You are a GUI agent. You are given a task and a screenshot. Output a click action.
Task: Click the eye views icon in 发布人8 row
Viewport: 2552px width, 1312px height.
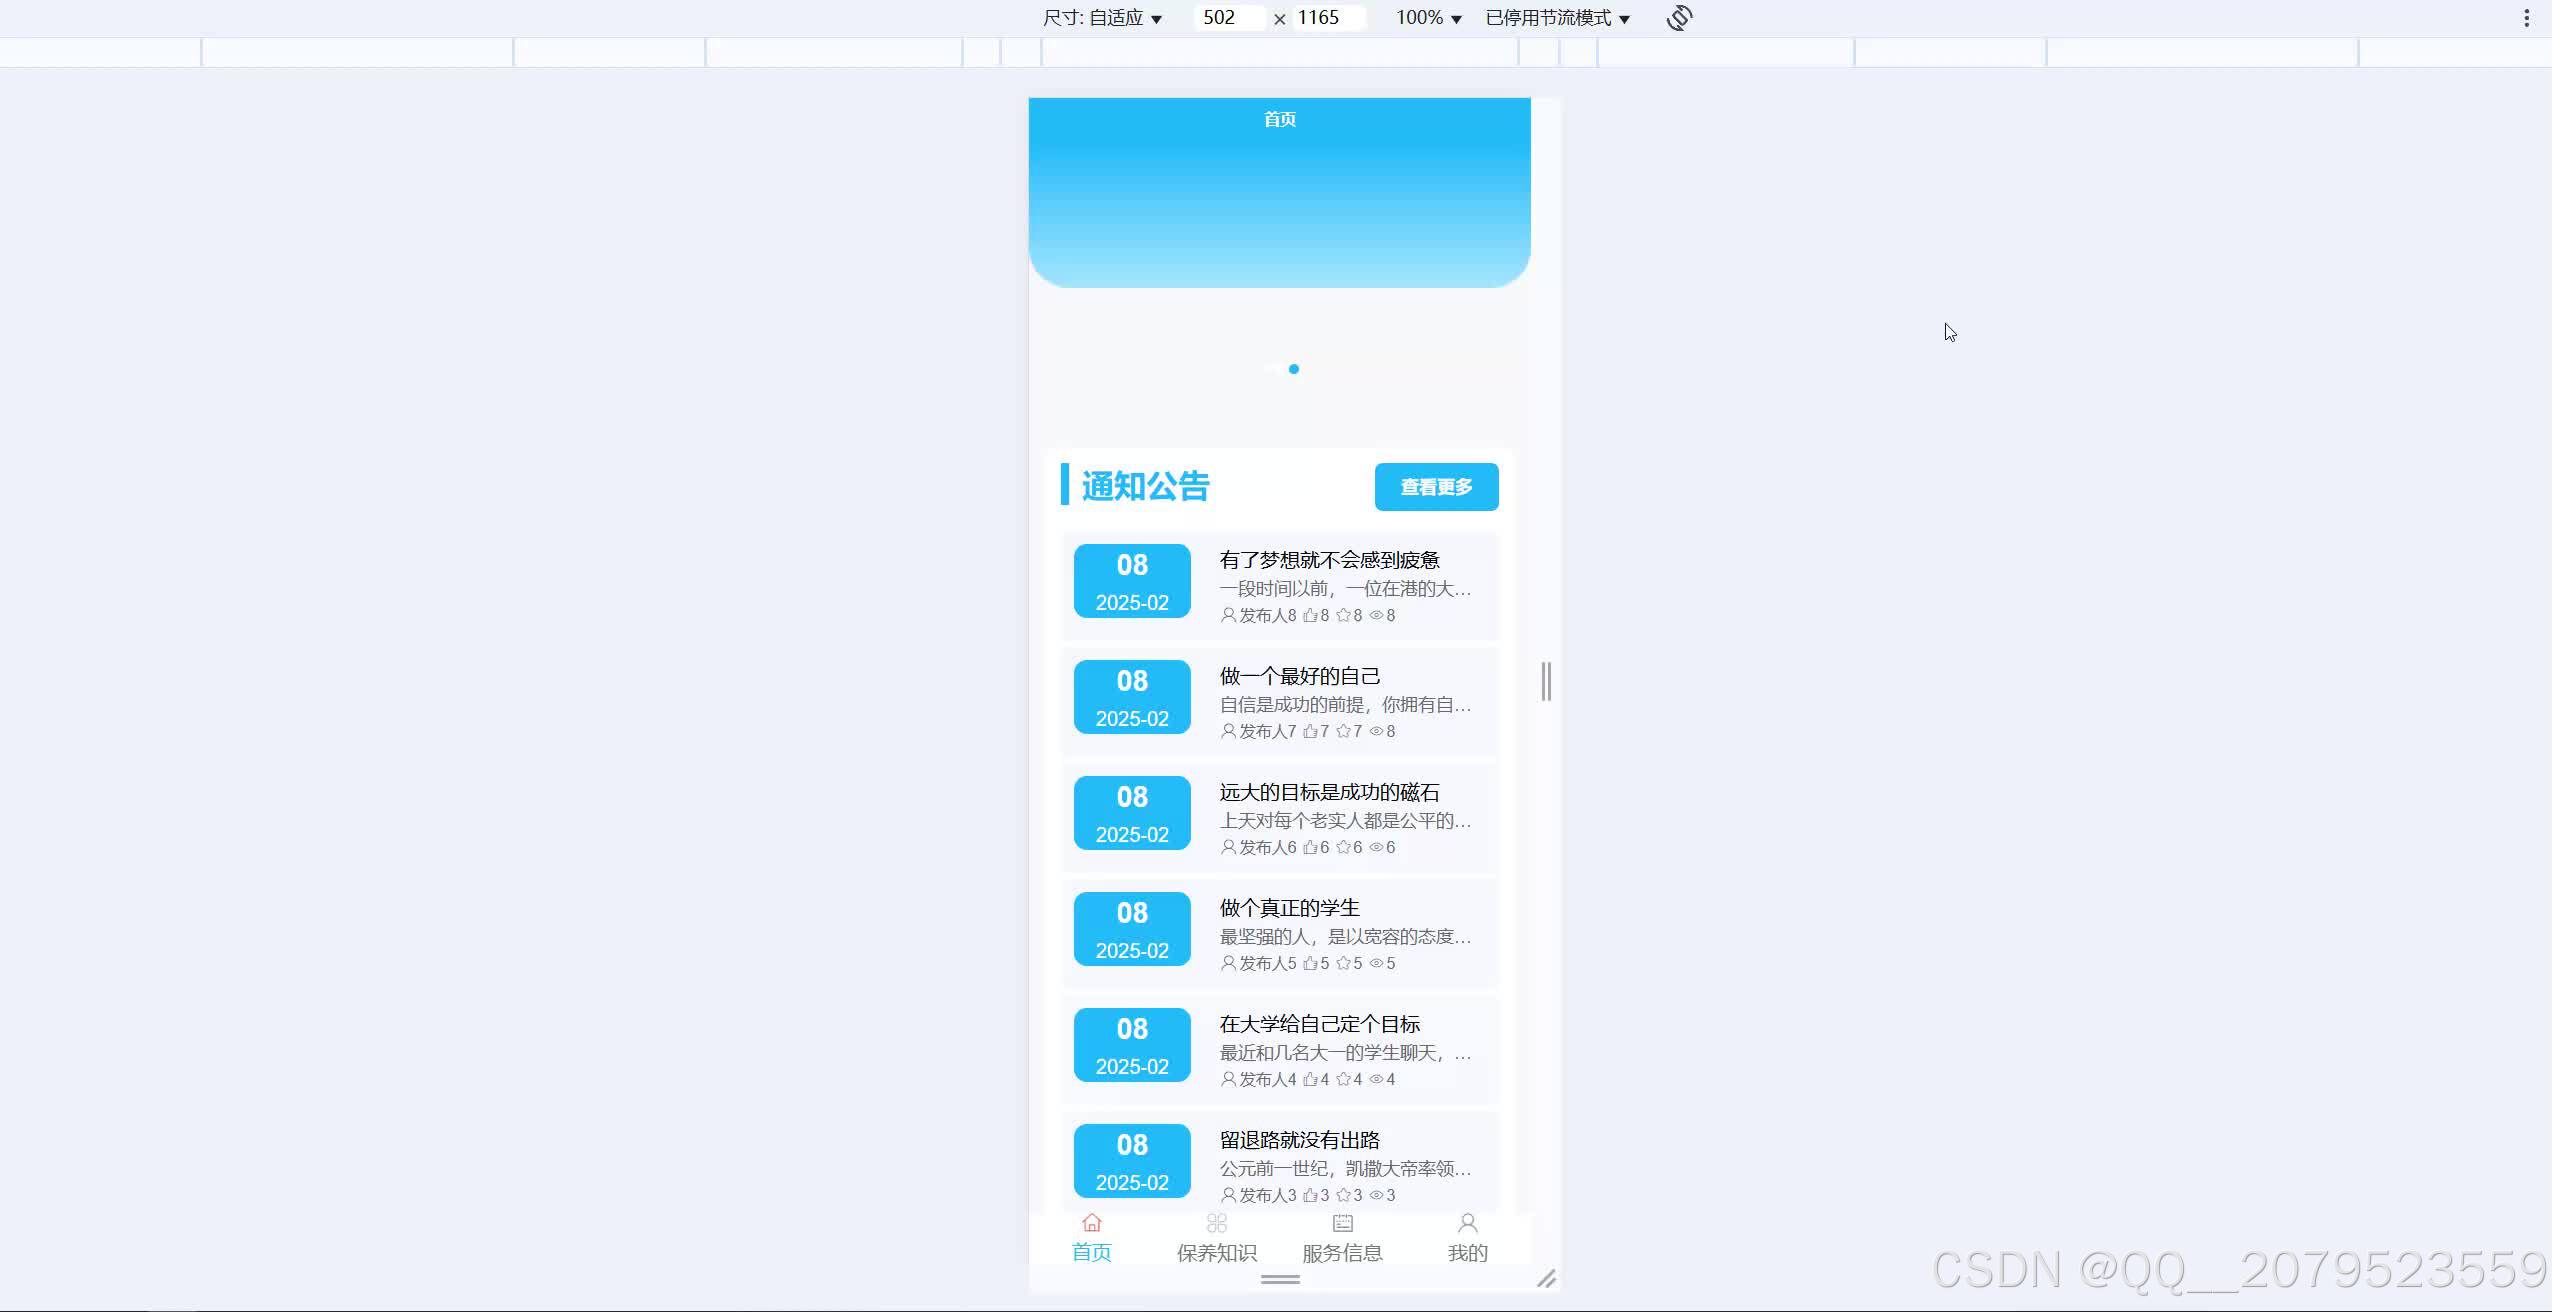pyautogui.click(x=1376, y=615)
